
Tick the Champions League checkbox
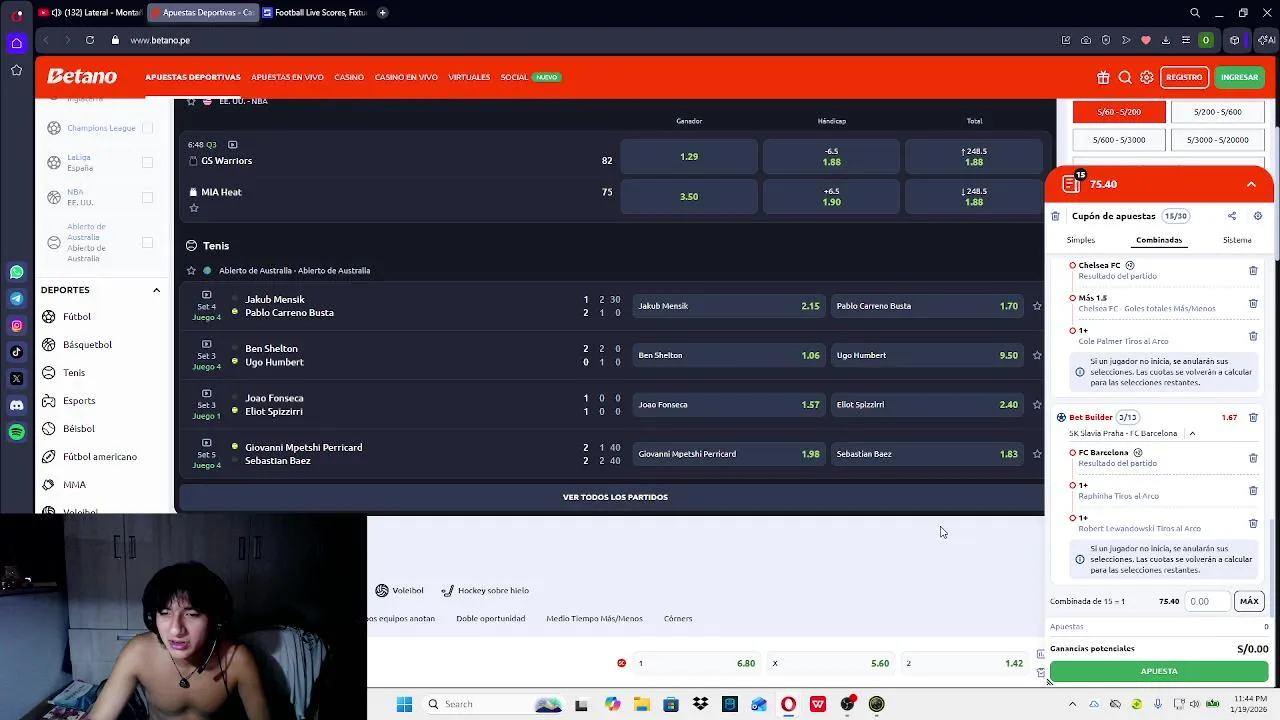148,128
